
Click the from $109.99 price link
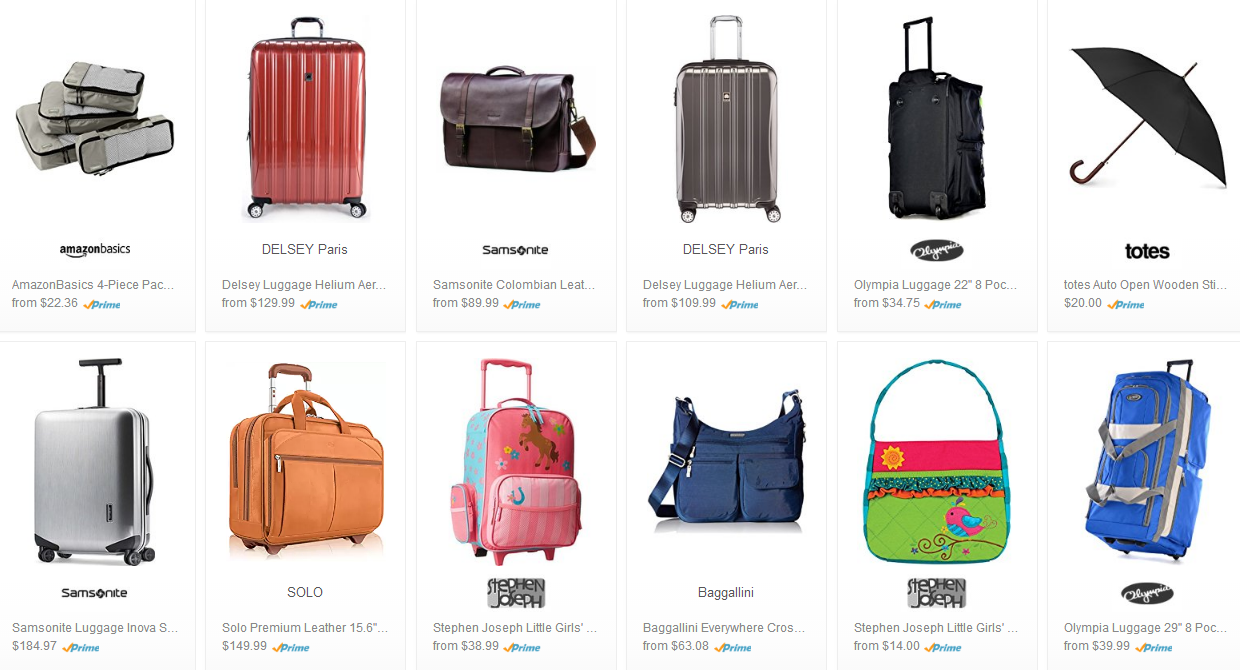tap(680, 303)
